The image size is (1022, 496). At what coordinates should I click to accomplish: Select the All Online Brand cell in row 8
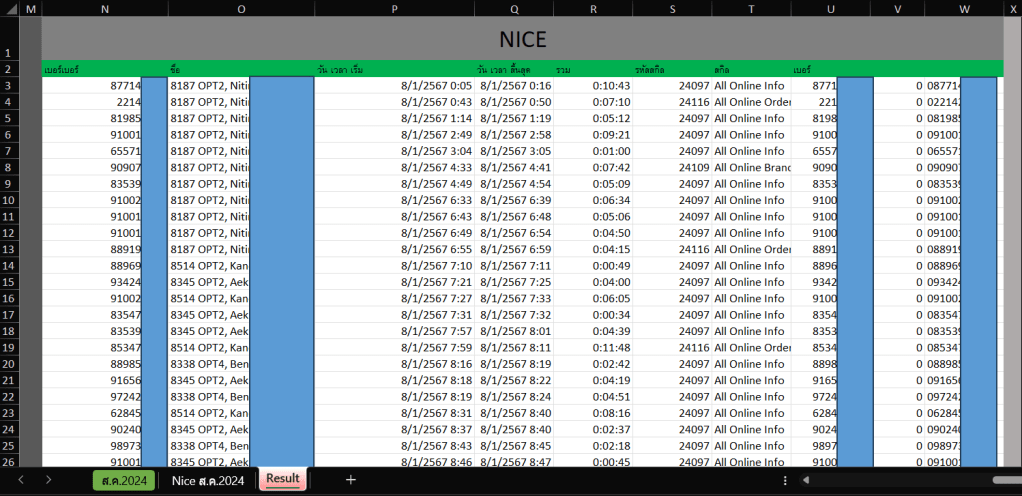pos(750,168)
